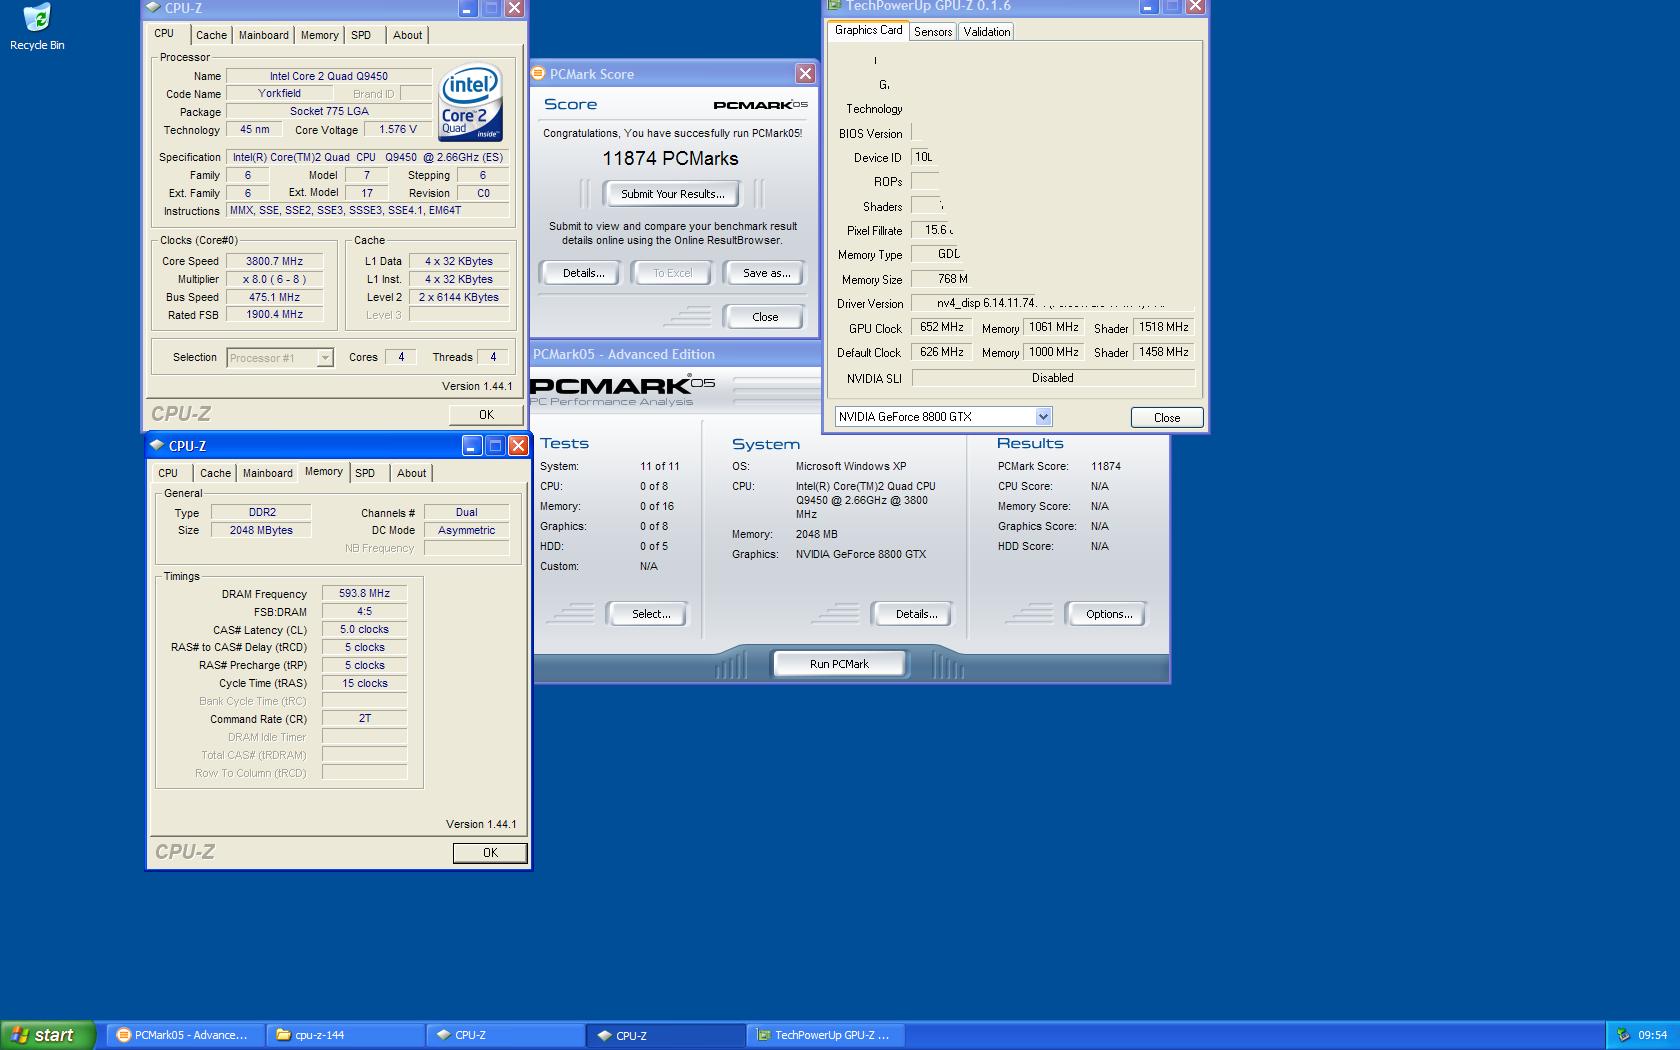Switch to TechPowerUp GPU-Z taskbar item

(826, 1035)
